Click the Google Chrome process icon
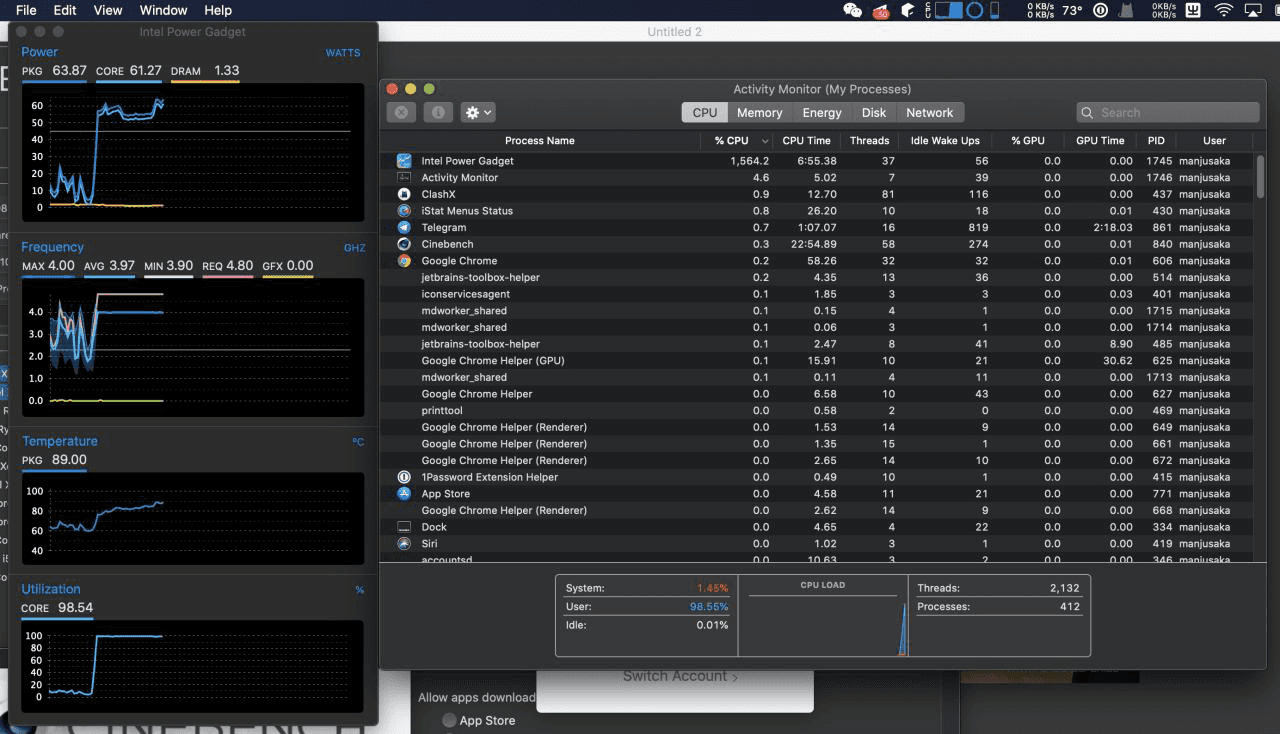 pos(404,261)
